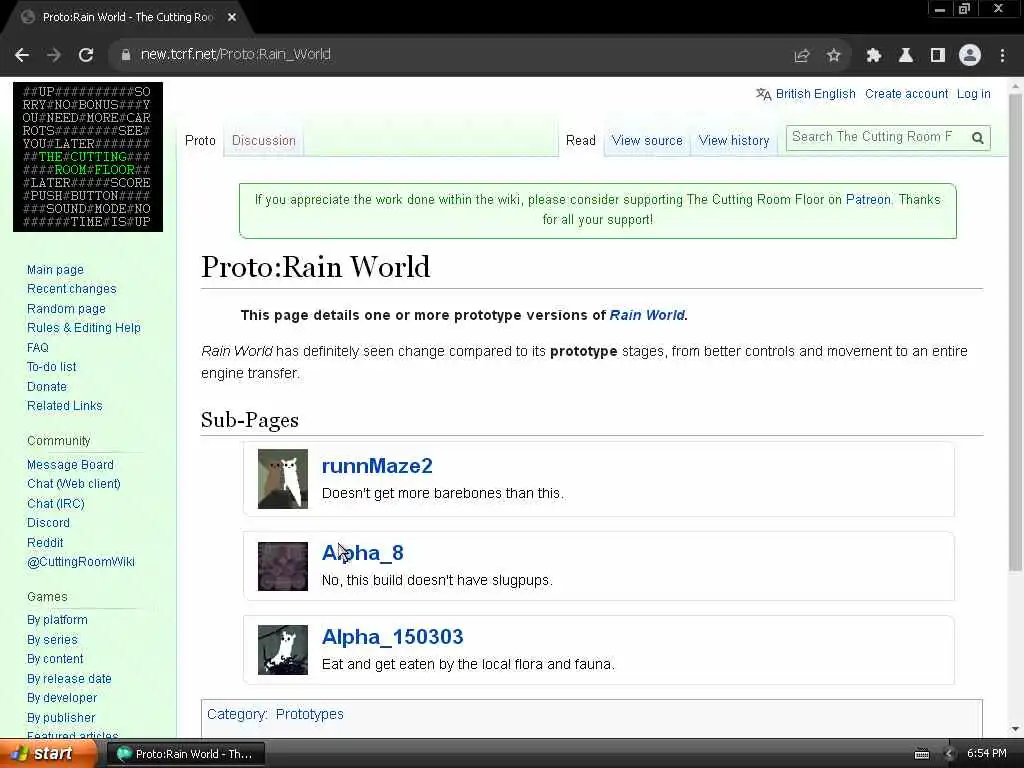Click the browser address bar URL
Viewport: 1024px width, 768px height.
pos(236,54)
